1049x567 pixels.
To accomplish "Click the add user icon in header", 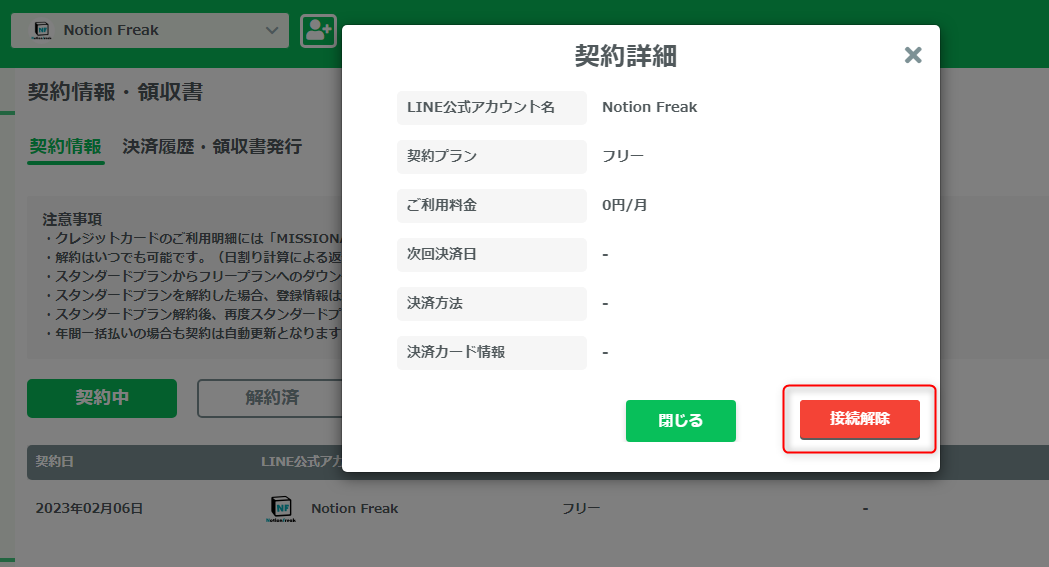I will [318, 31].
